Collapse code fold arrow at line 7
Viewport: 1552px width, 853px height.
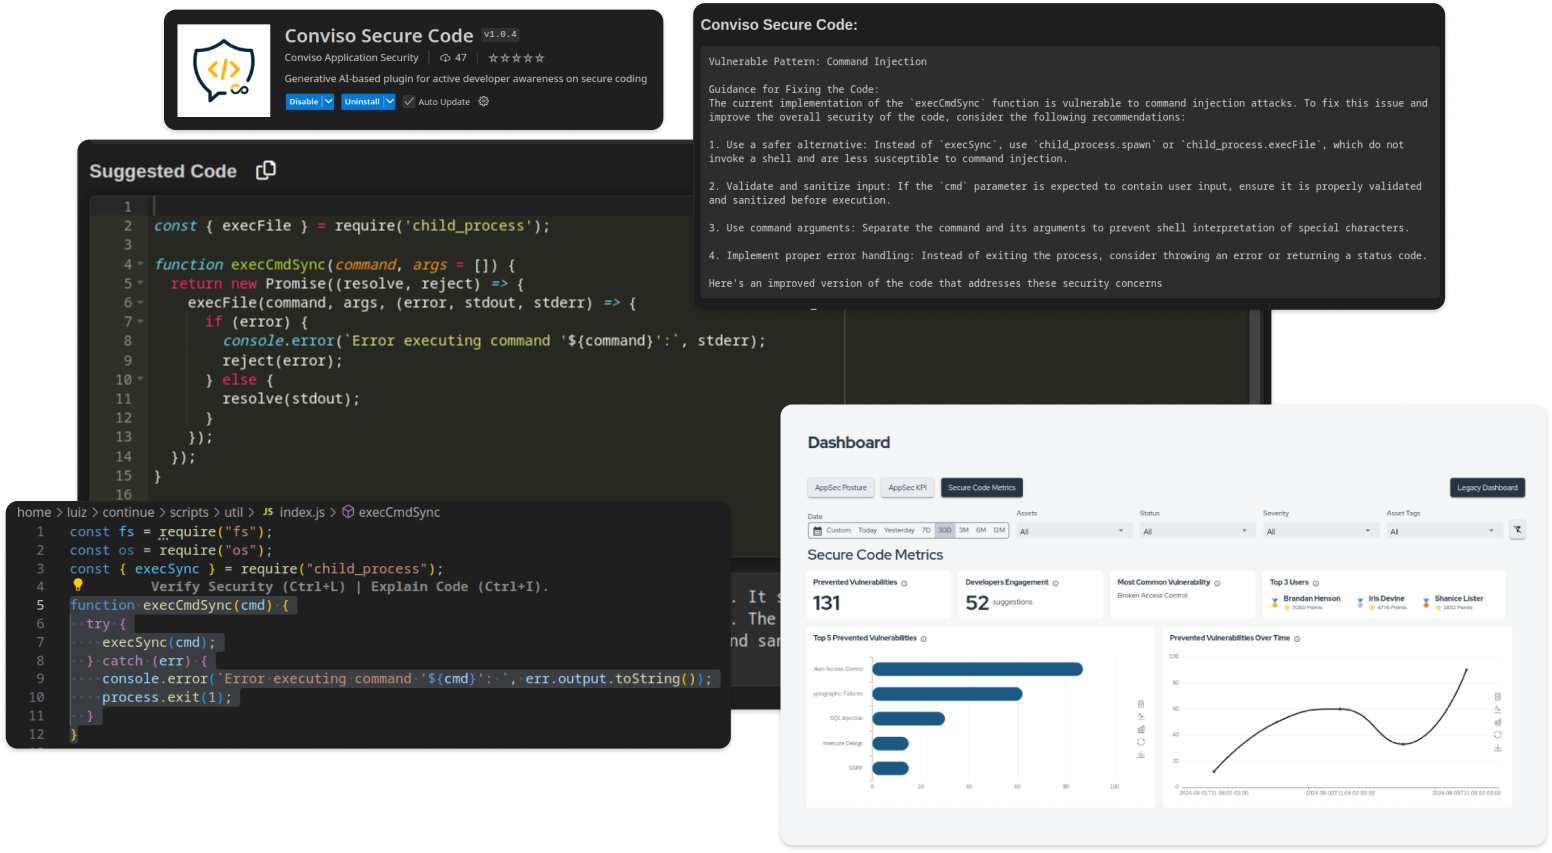point(140,322)
